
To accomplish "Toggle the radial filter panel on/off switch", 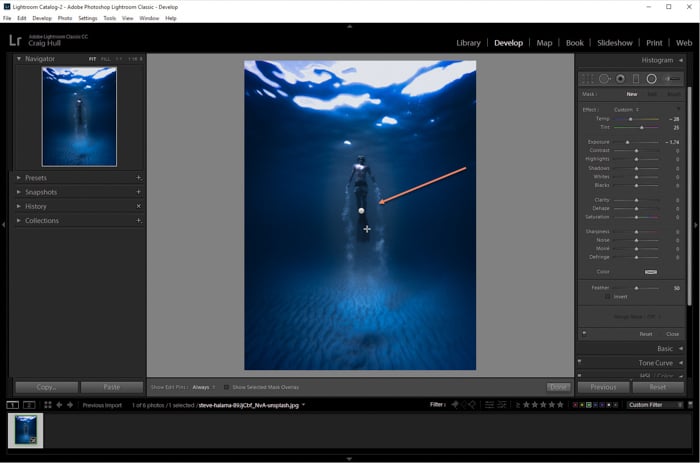I will (x=584, y=333).
